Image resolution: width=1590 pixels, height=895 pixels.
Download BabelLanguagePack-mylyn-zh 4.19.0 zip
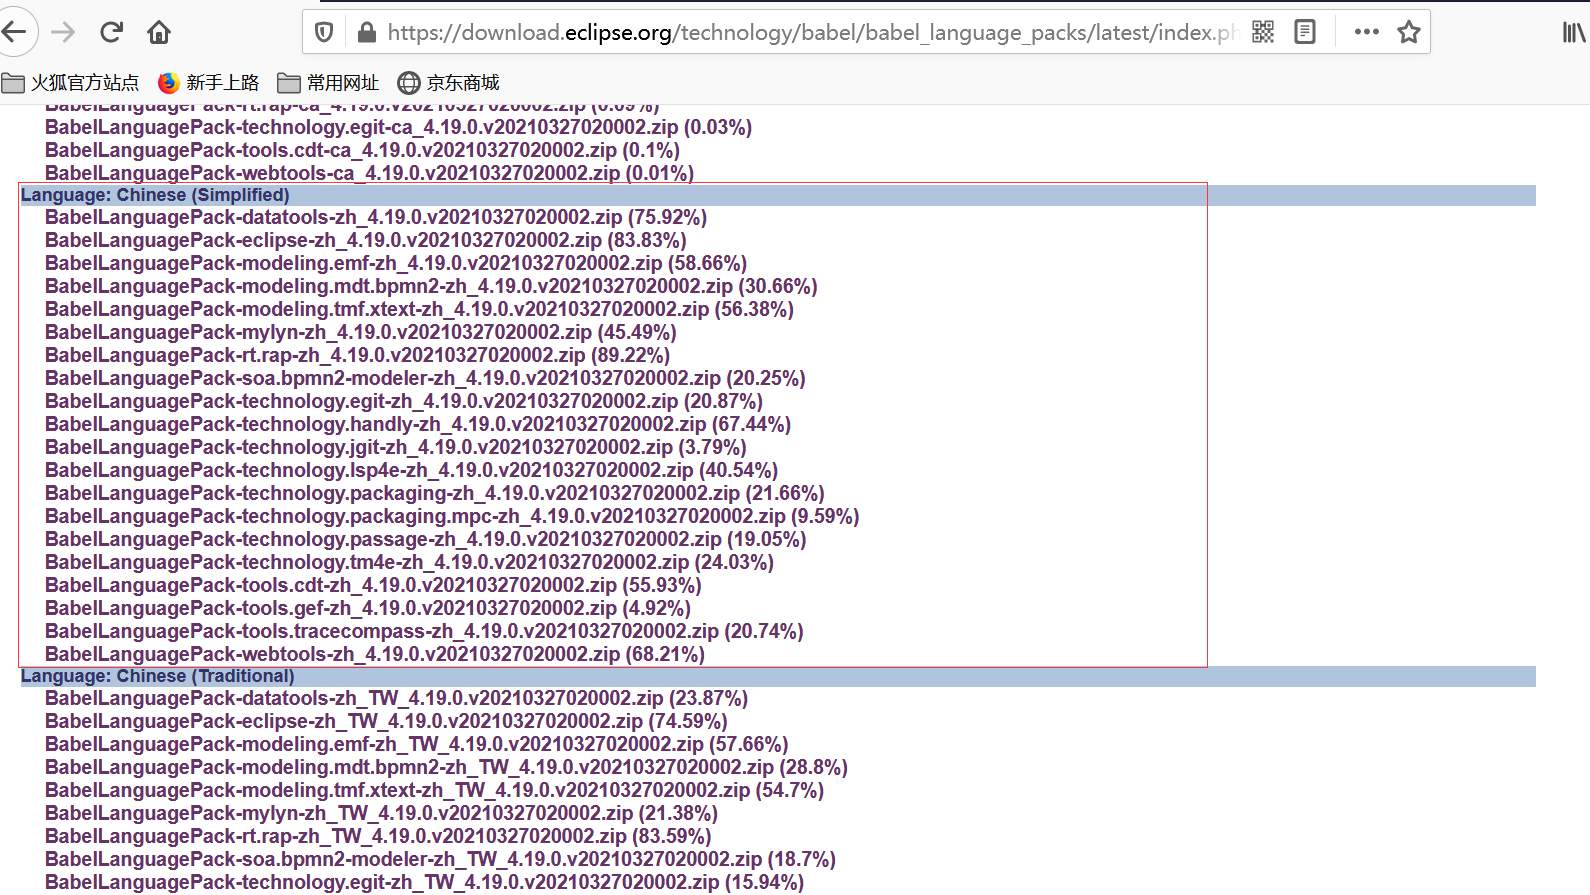click(361, 332)
